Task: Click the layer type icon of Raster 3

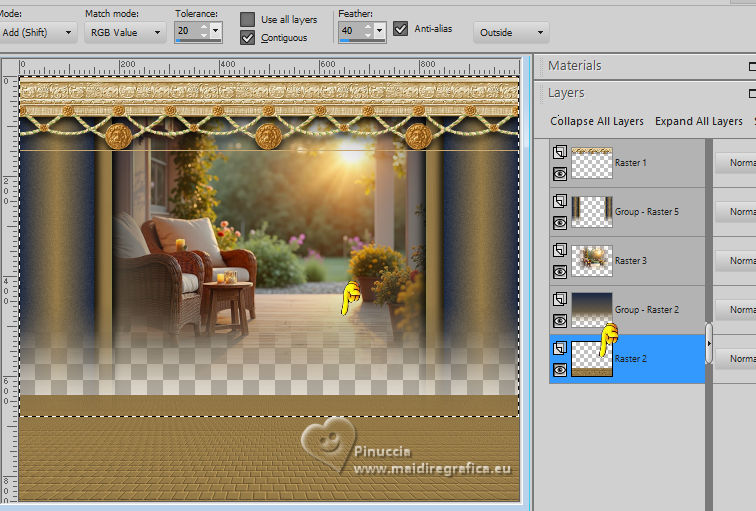Action: point(560,250)
